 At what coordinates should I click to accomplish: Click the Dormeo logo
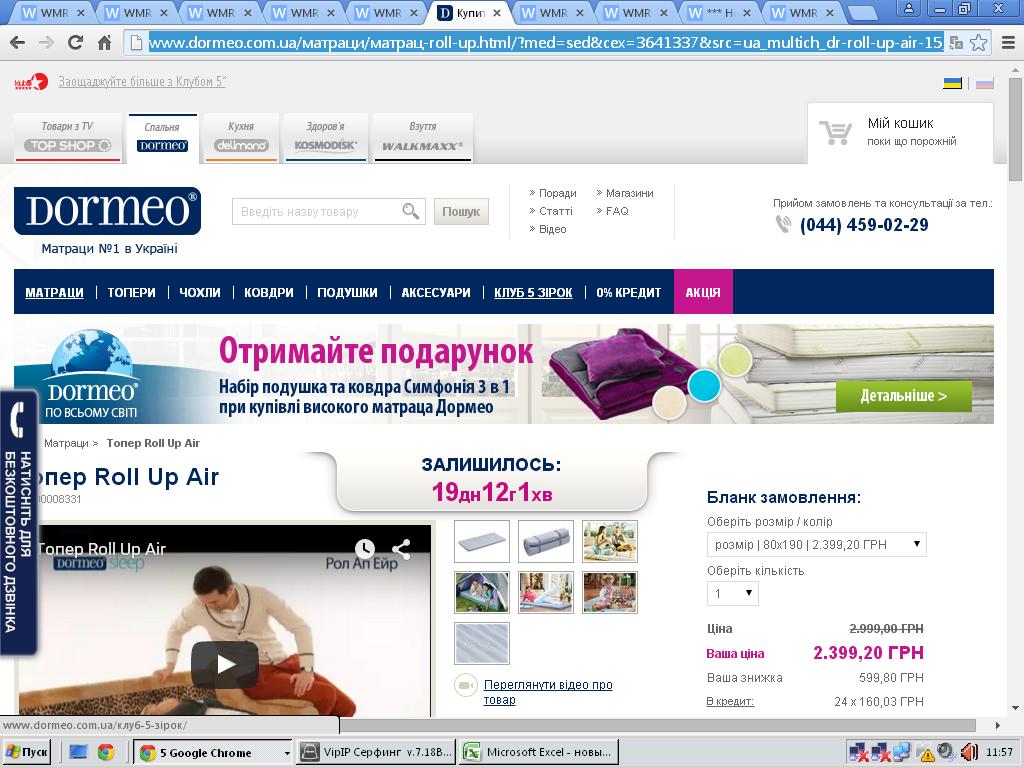108,211
